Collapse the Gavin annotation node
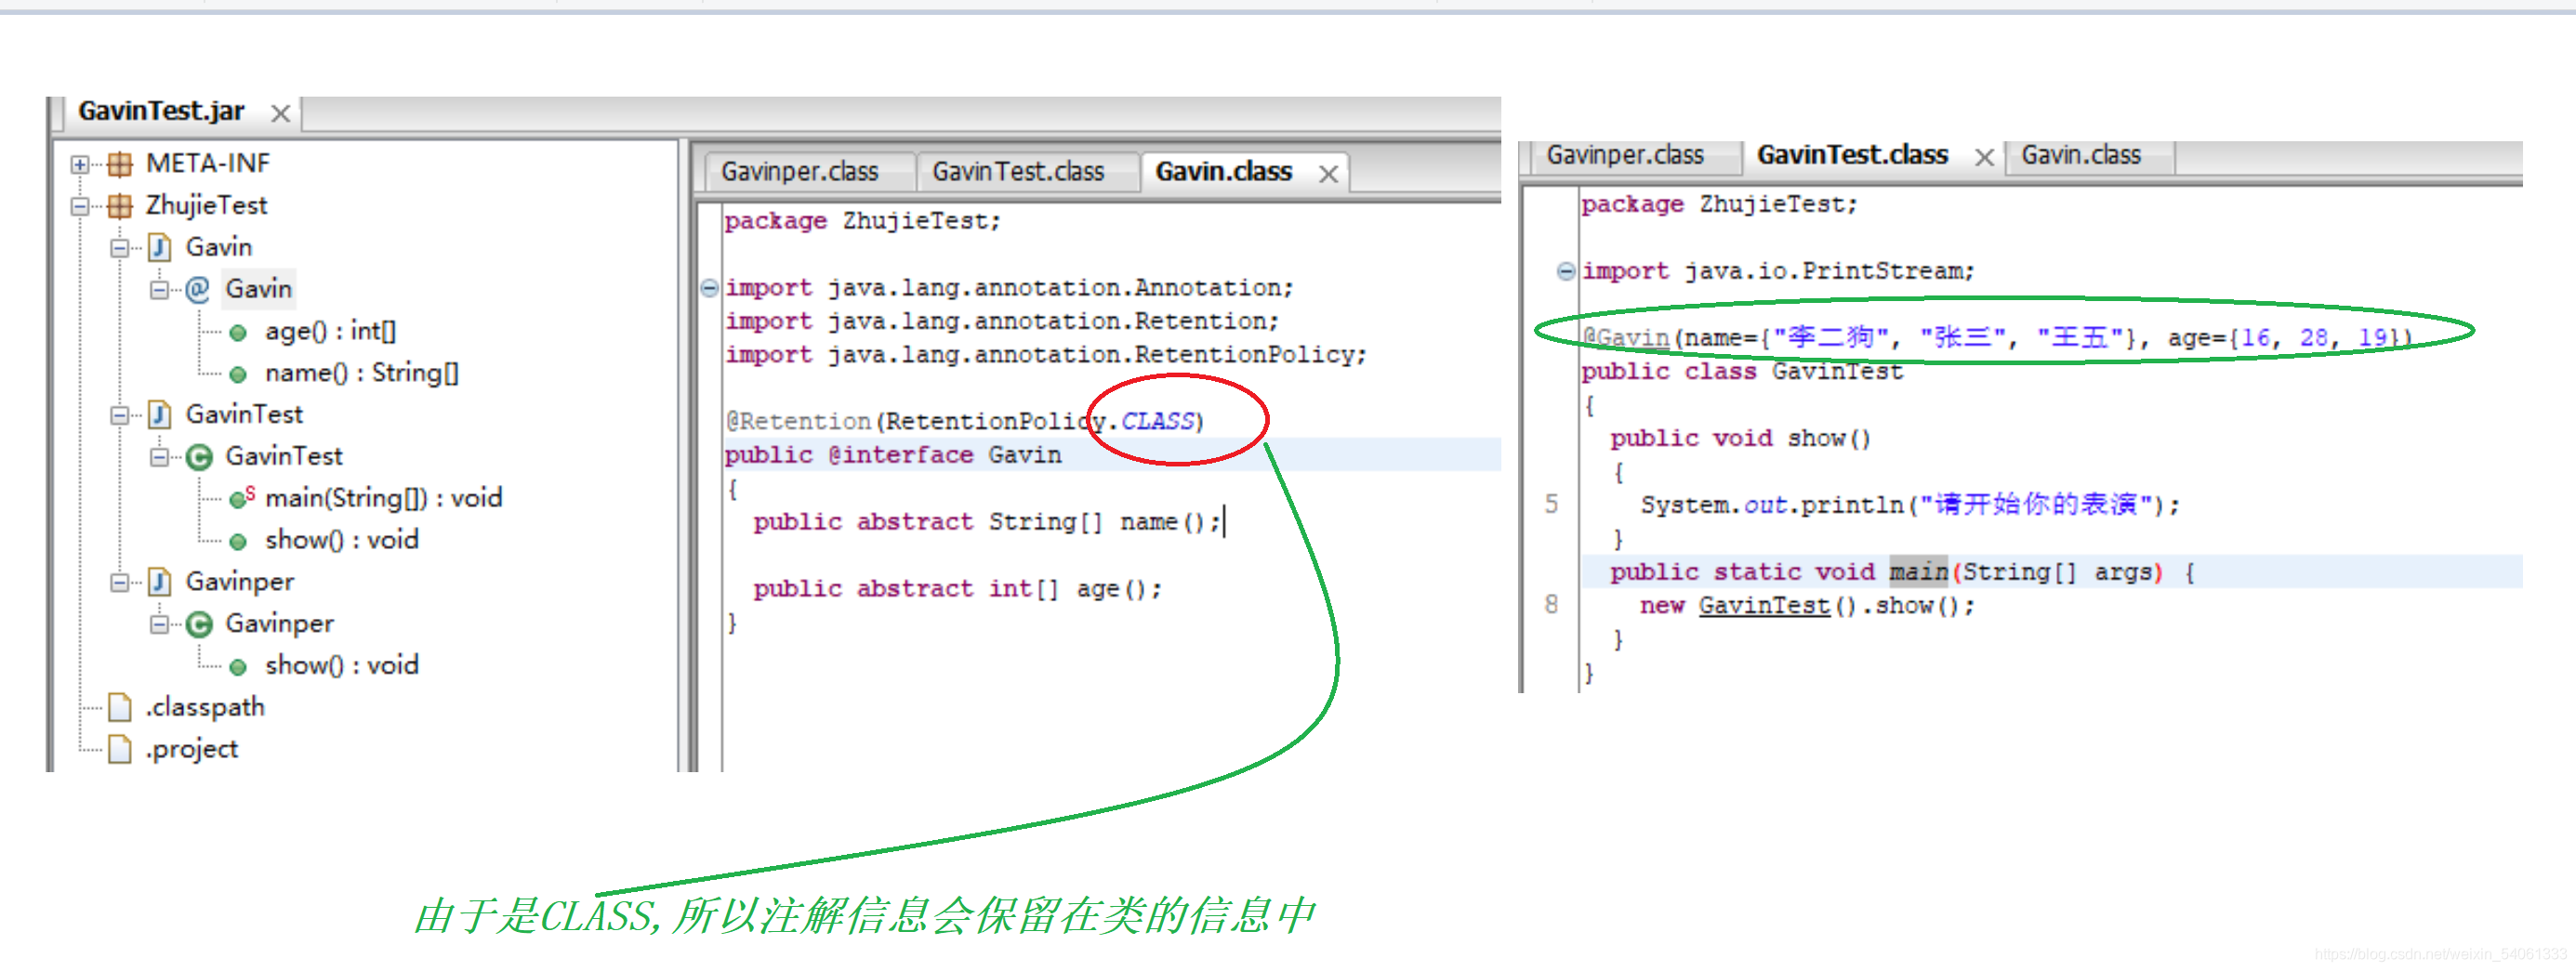The height and width of the screenshot is (971, 2576). point(159,290)
